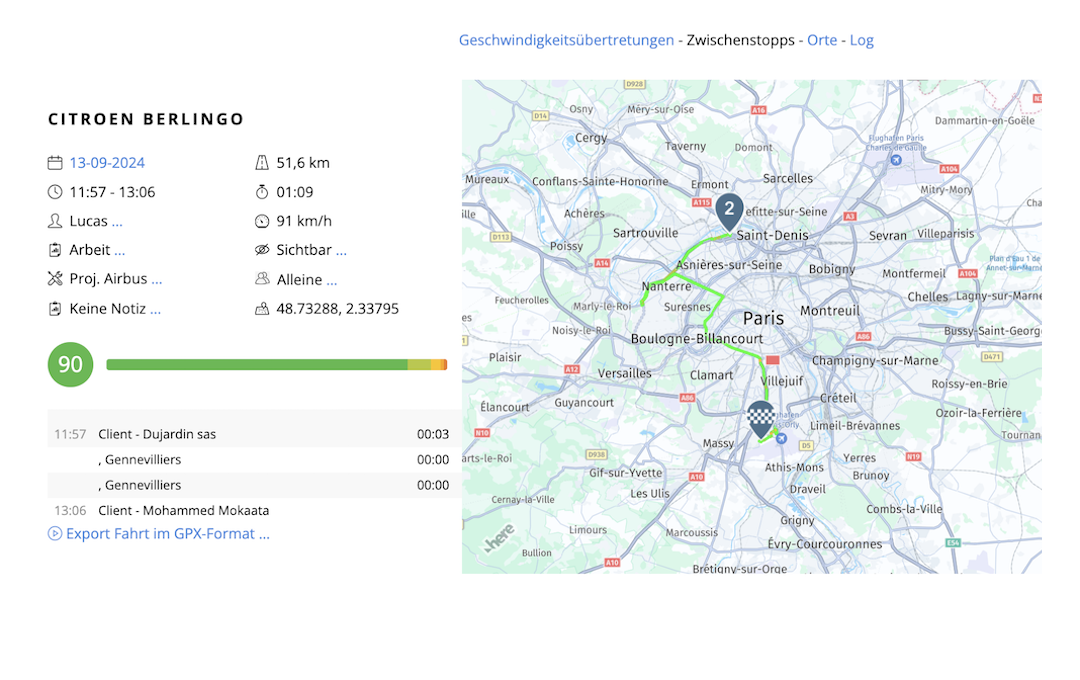This screenshot has height=680, width=1080.
Task: Click the trip time range 11:57 - 13:06
Action: pos(112,192)
